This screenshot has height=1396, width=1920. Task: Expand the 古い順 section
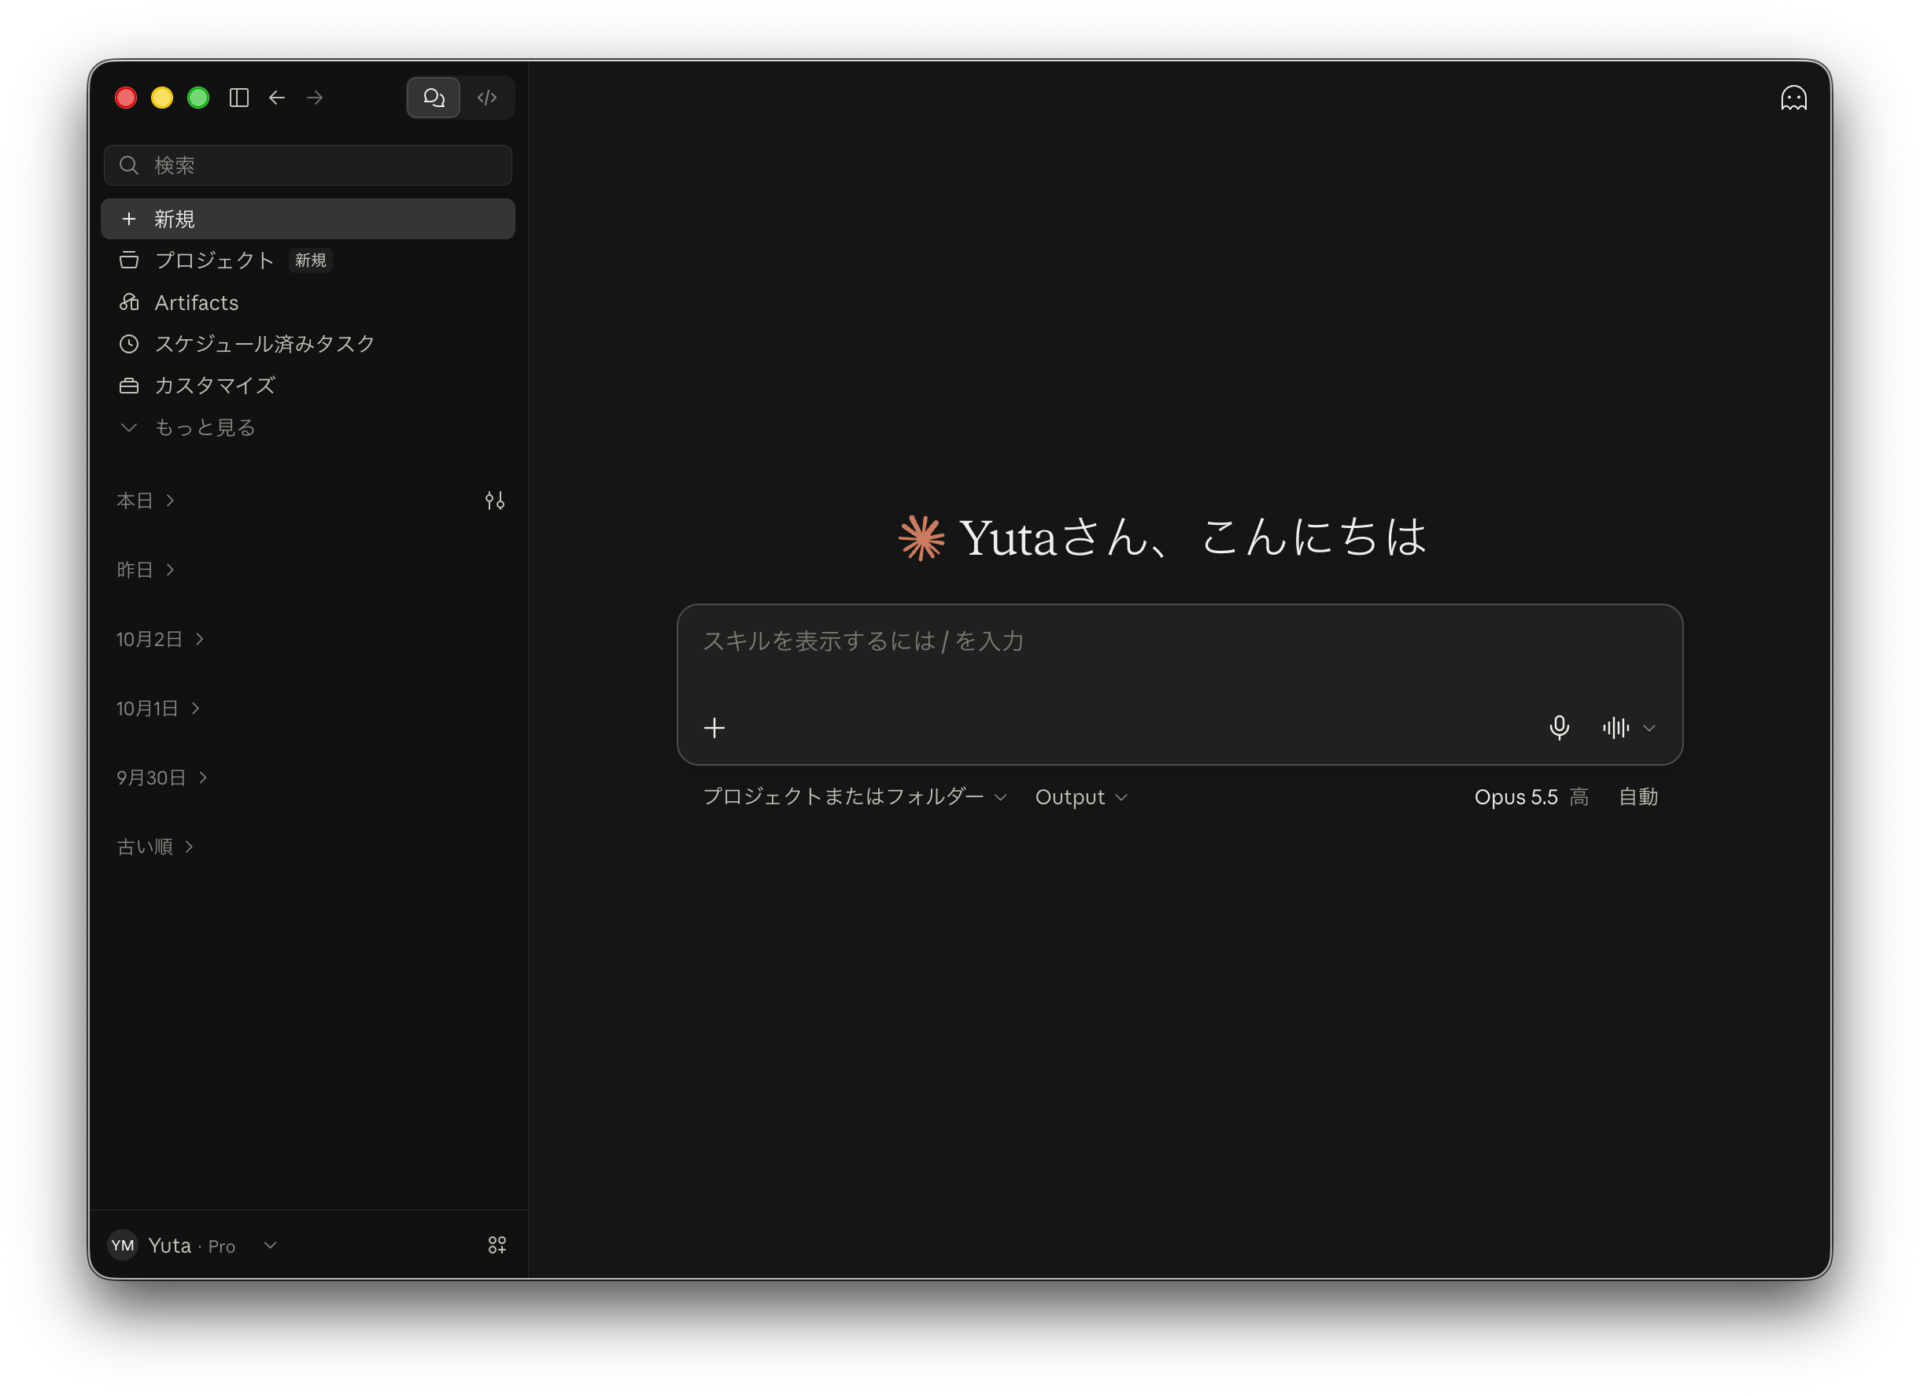[155, 847]
